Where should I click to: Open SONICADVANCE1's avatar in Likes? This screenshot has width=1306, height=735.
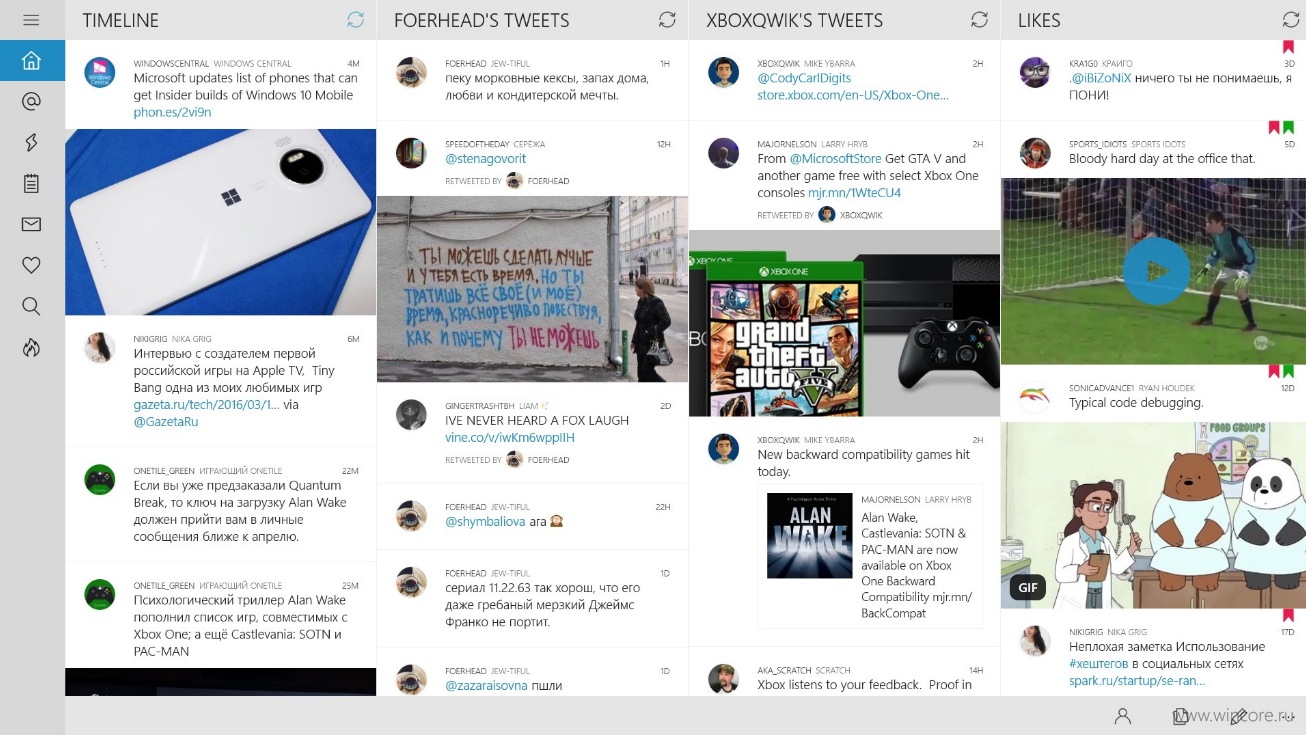tap(1035, 397)
